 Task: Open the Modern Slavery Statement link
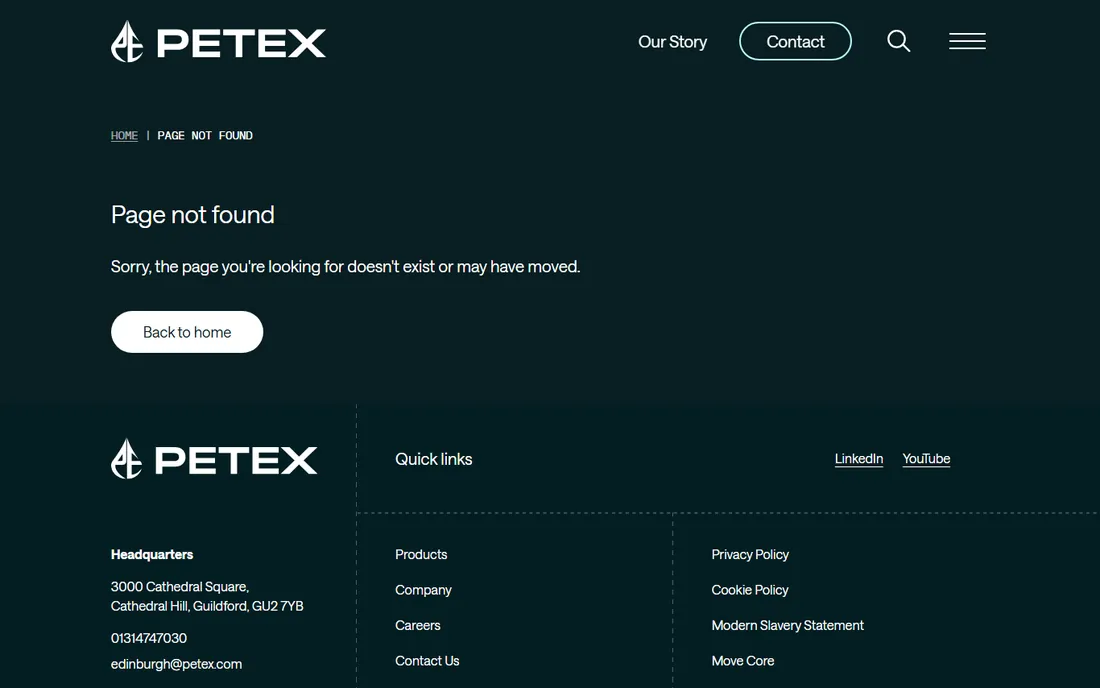(x=787, y=625)
